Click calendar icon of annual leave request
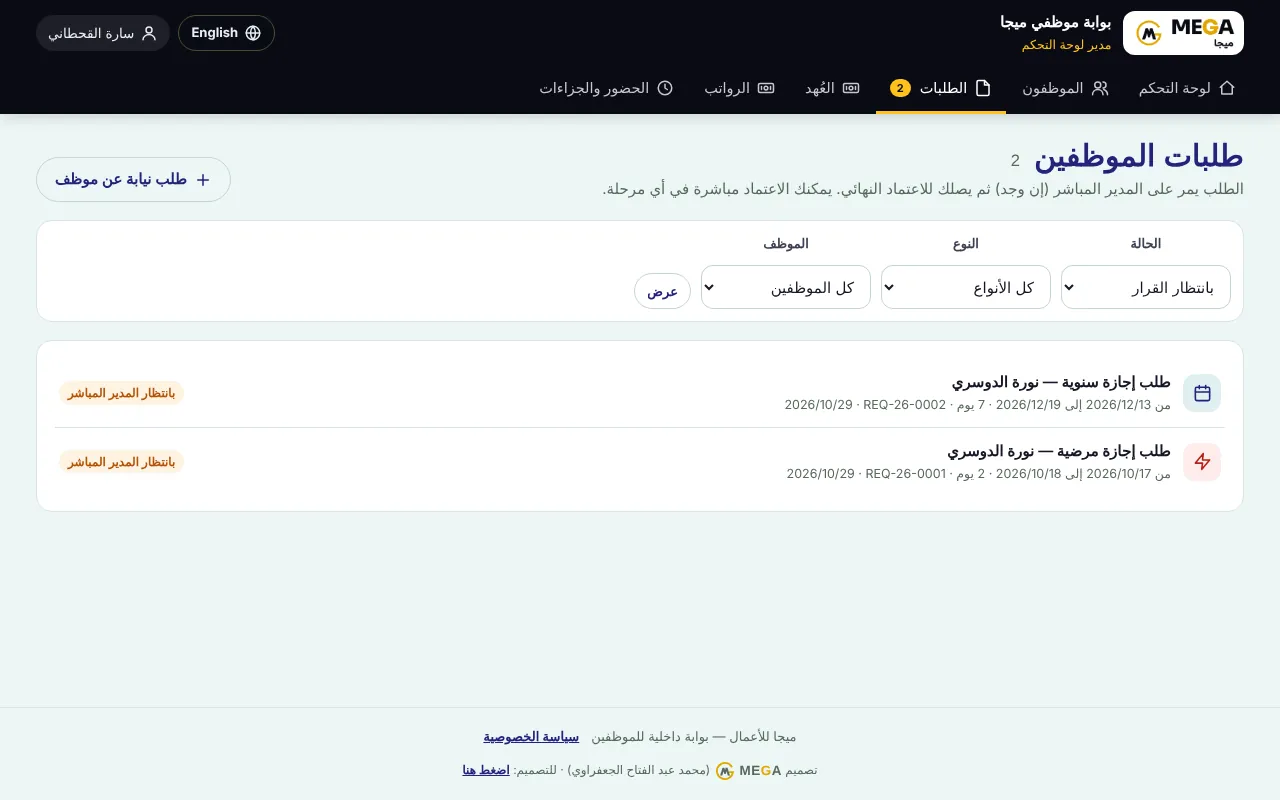The height and width of the screenshot is (800, 1280). pyautogui.click(x=1202, y=393)
